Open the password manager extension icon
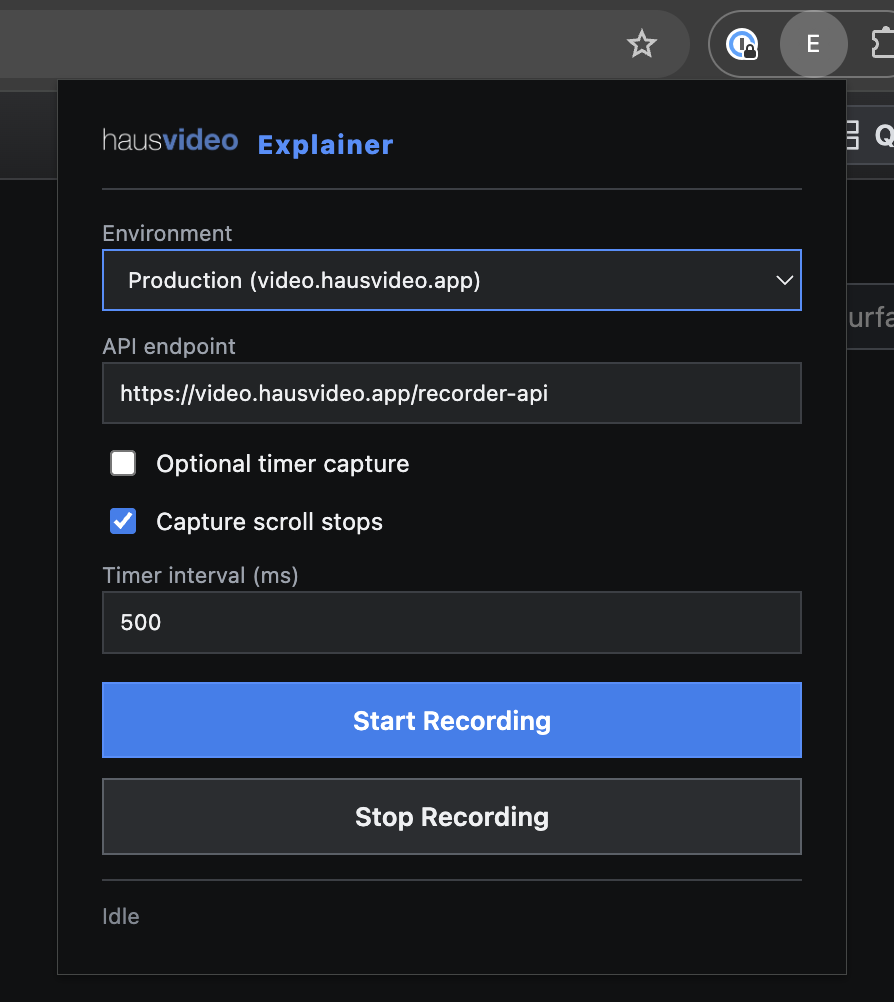 point(742,44)
